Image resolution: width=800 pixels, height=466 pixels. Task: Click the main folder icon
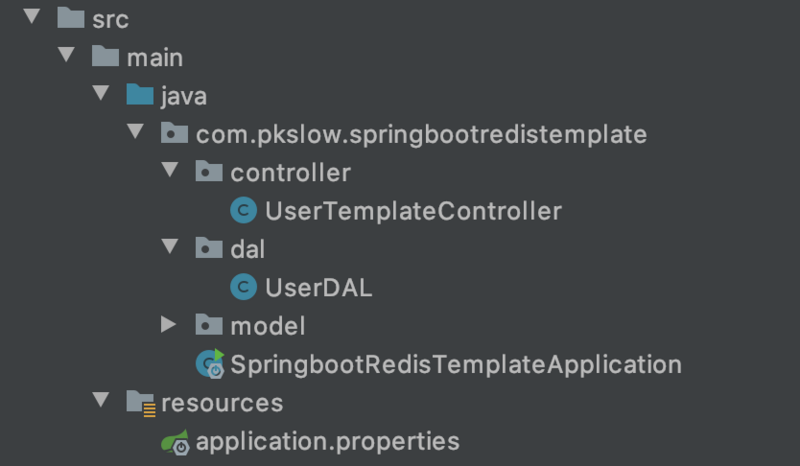pos(106,57)
